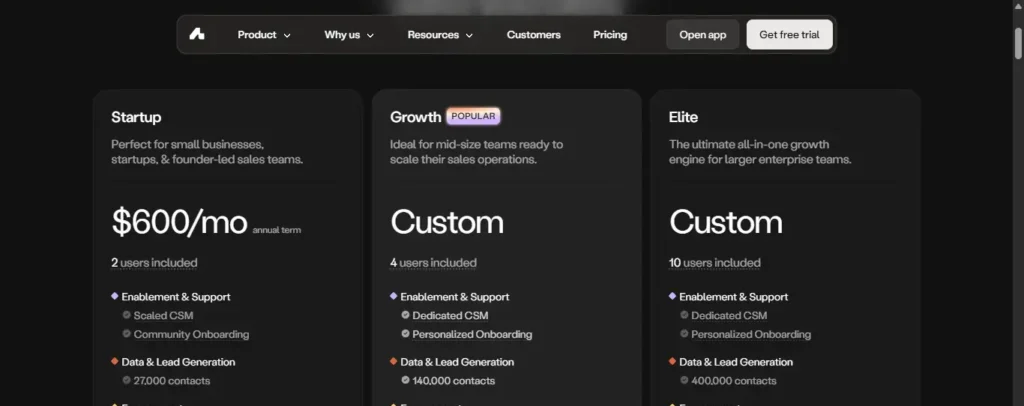The image size is (1024, 406).
Task: Click check icon beside Scaled CSM
Action: click(x=127, y=315)
